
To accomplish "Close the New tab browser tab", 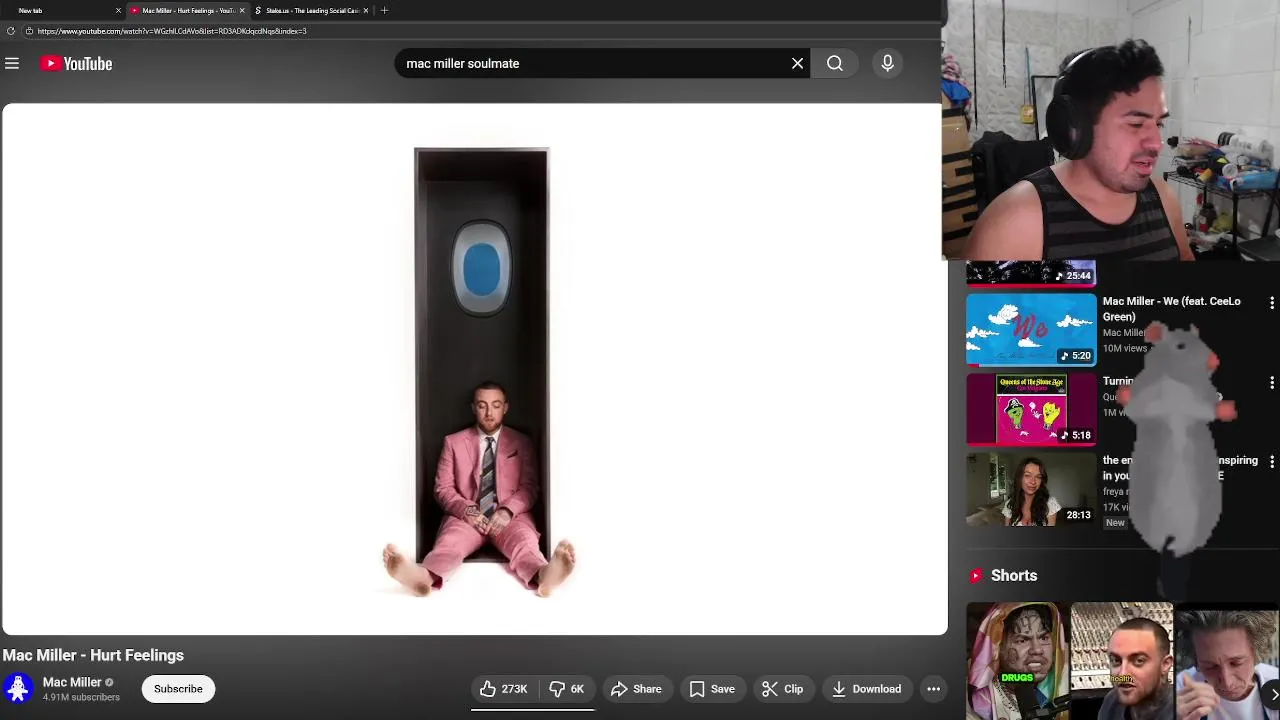I will pos(118,10).
